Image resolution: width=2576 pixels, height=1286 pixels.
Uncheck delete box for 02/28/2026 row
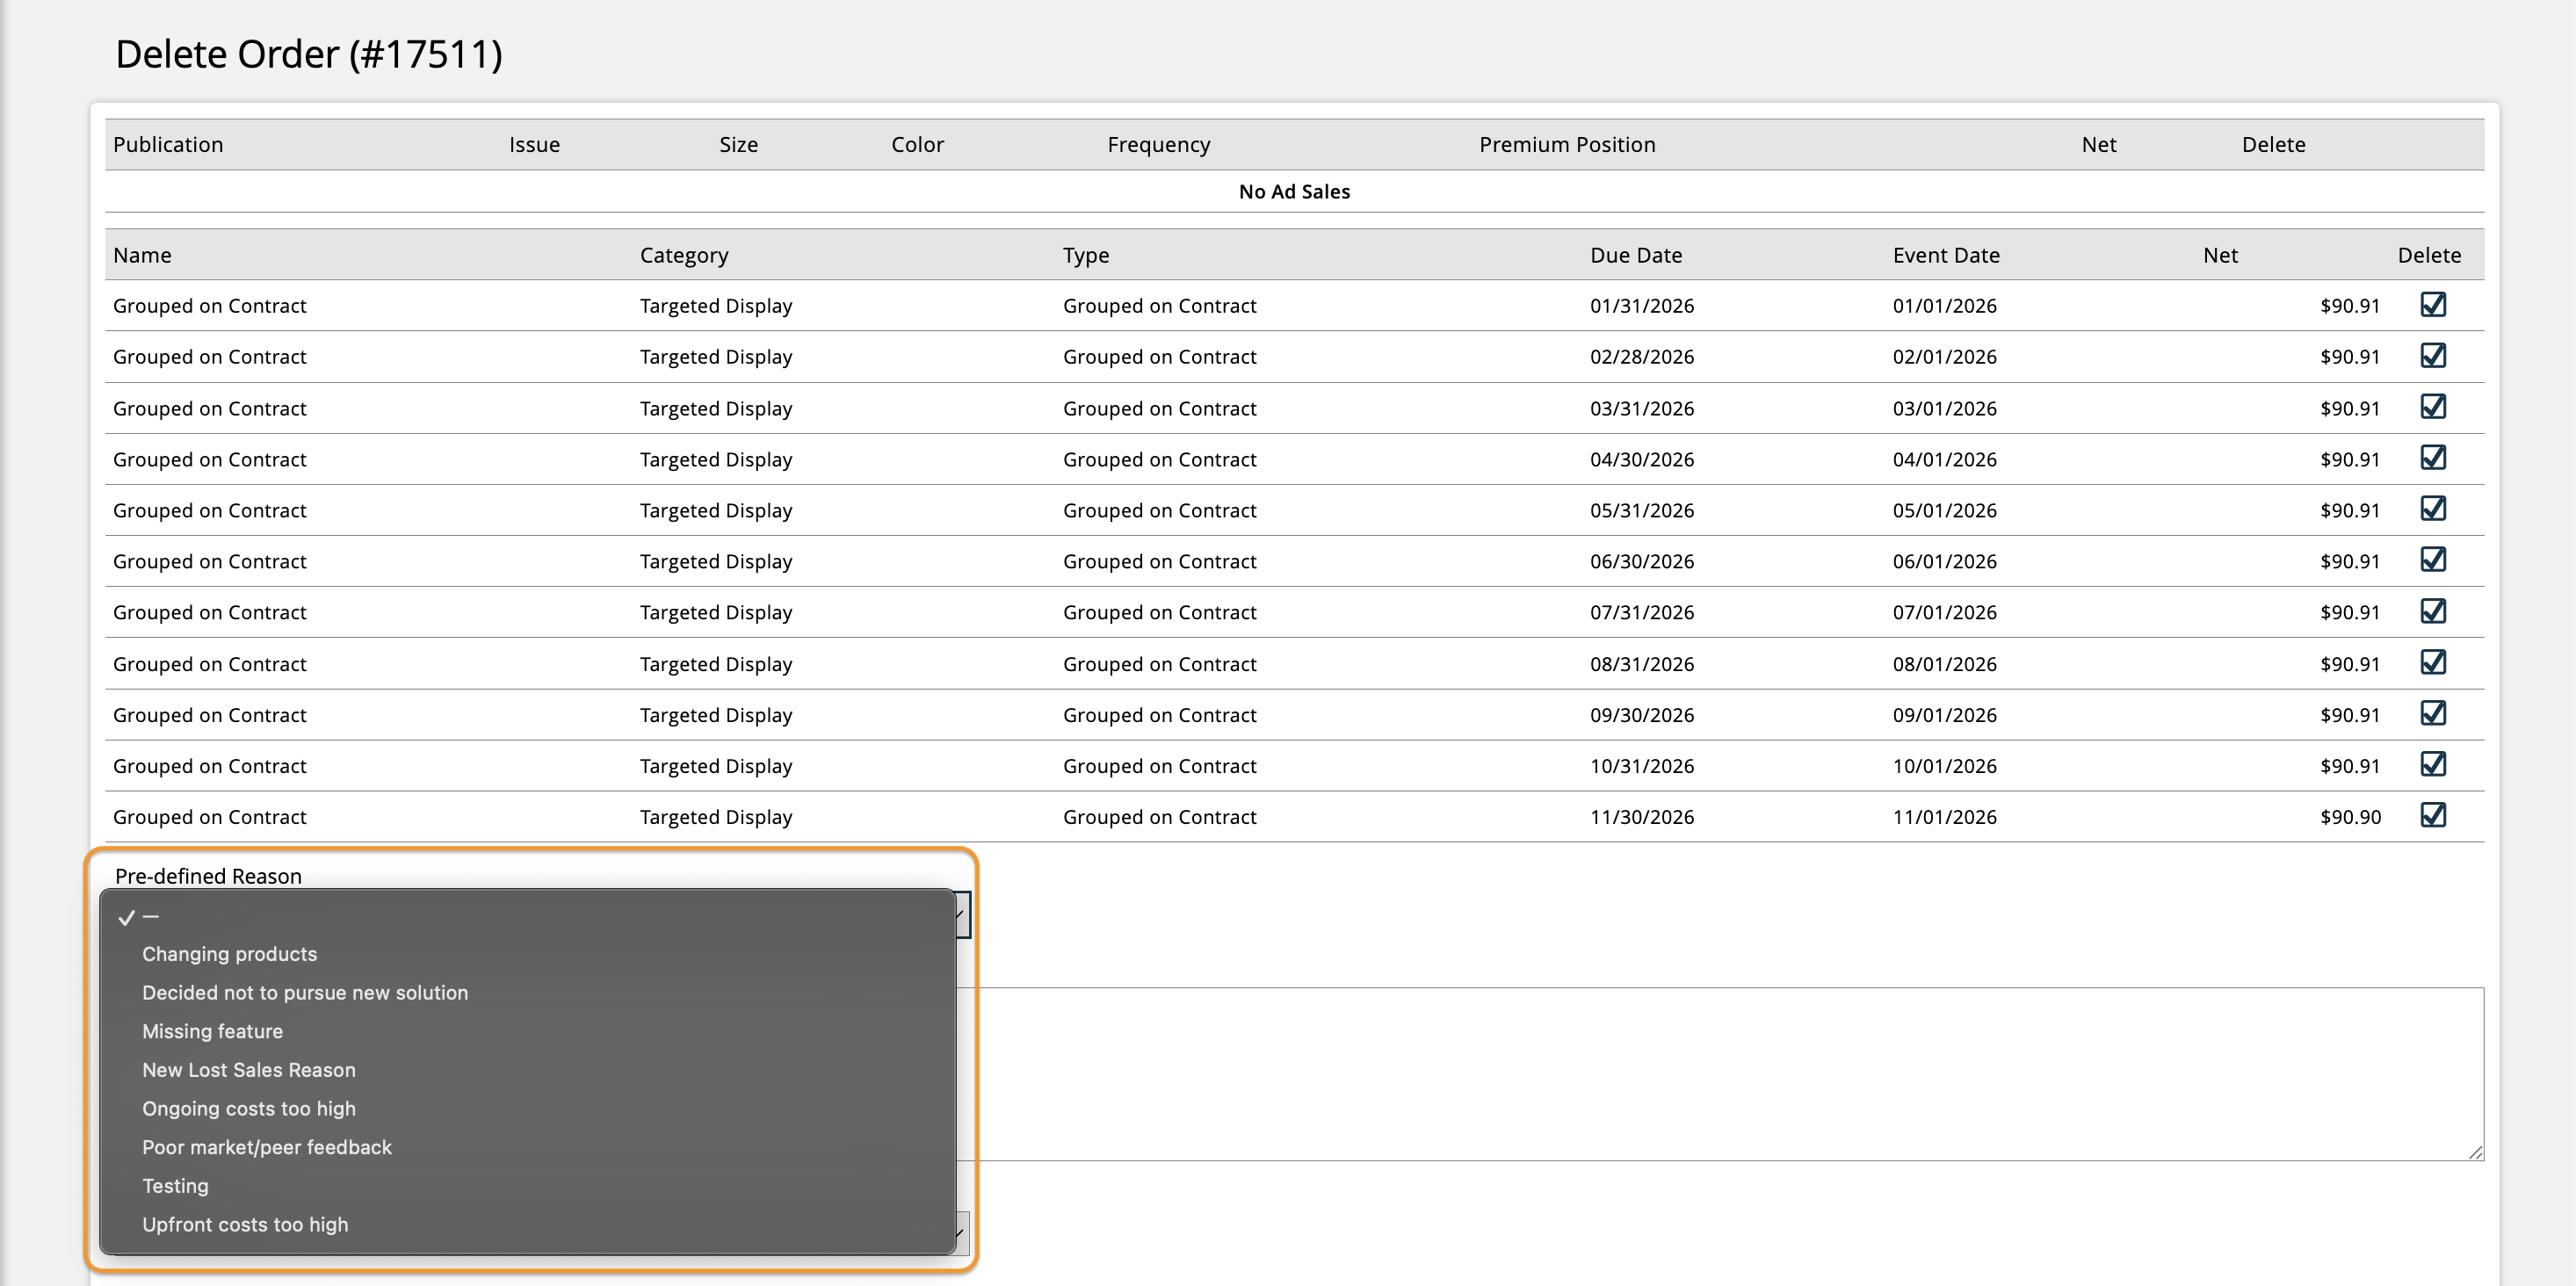tap(2432, 356)
